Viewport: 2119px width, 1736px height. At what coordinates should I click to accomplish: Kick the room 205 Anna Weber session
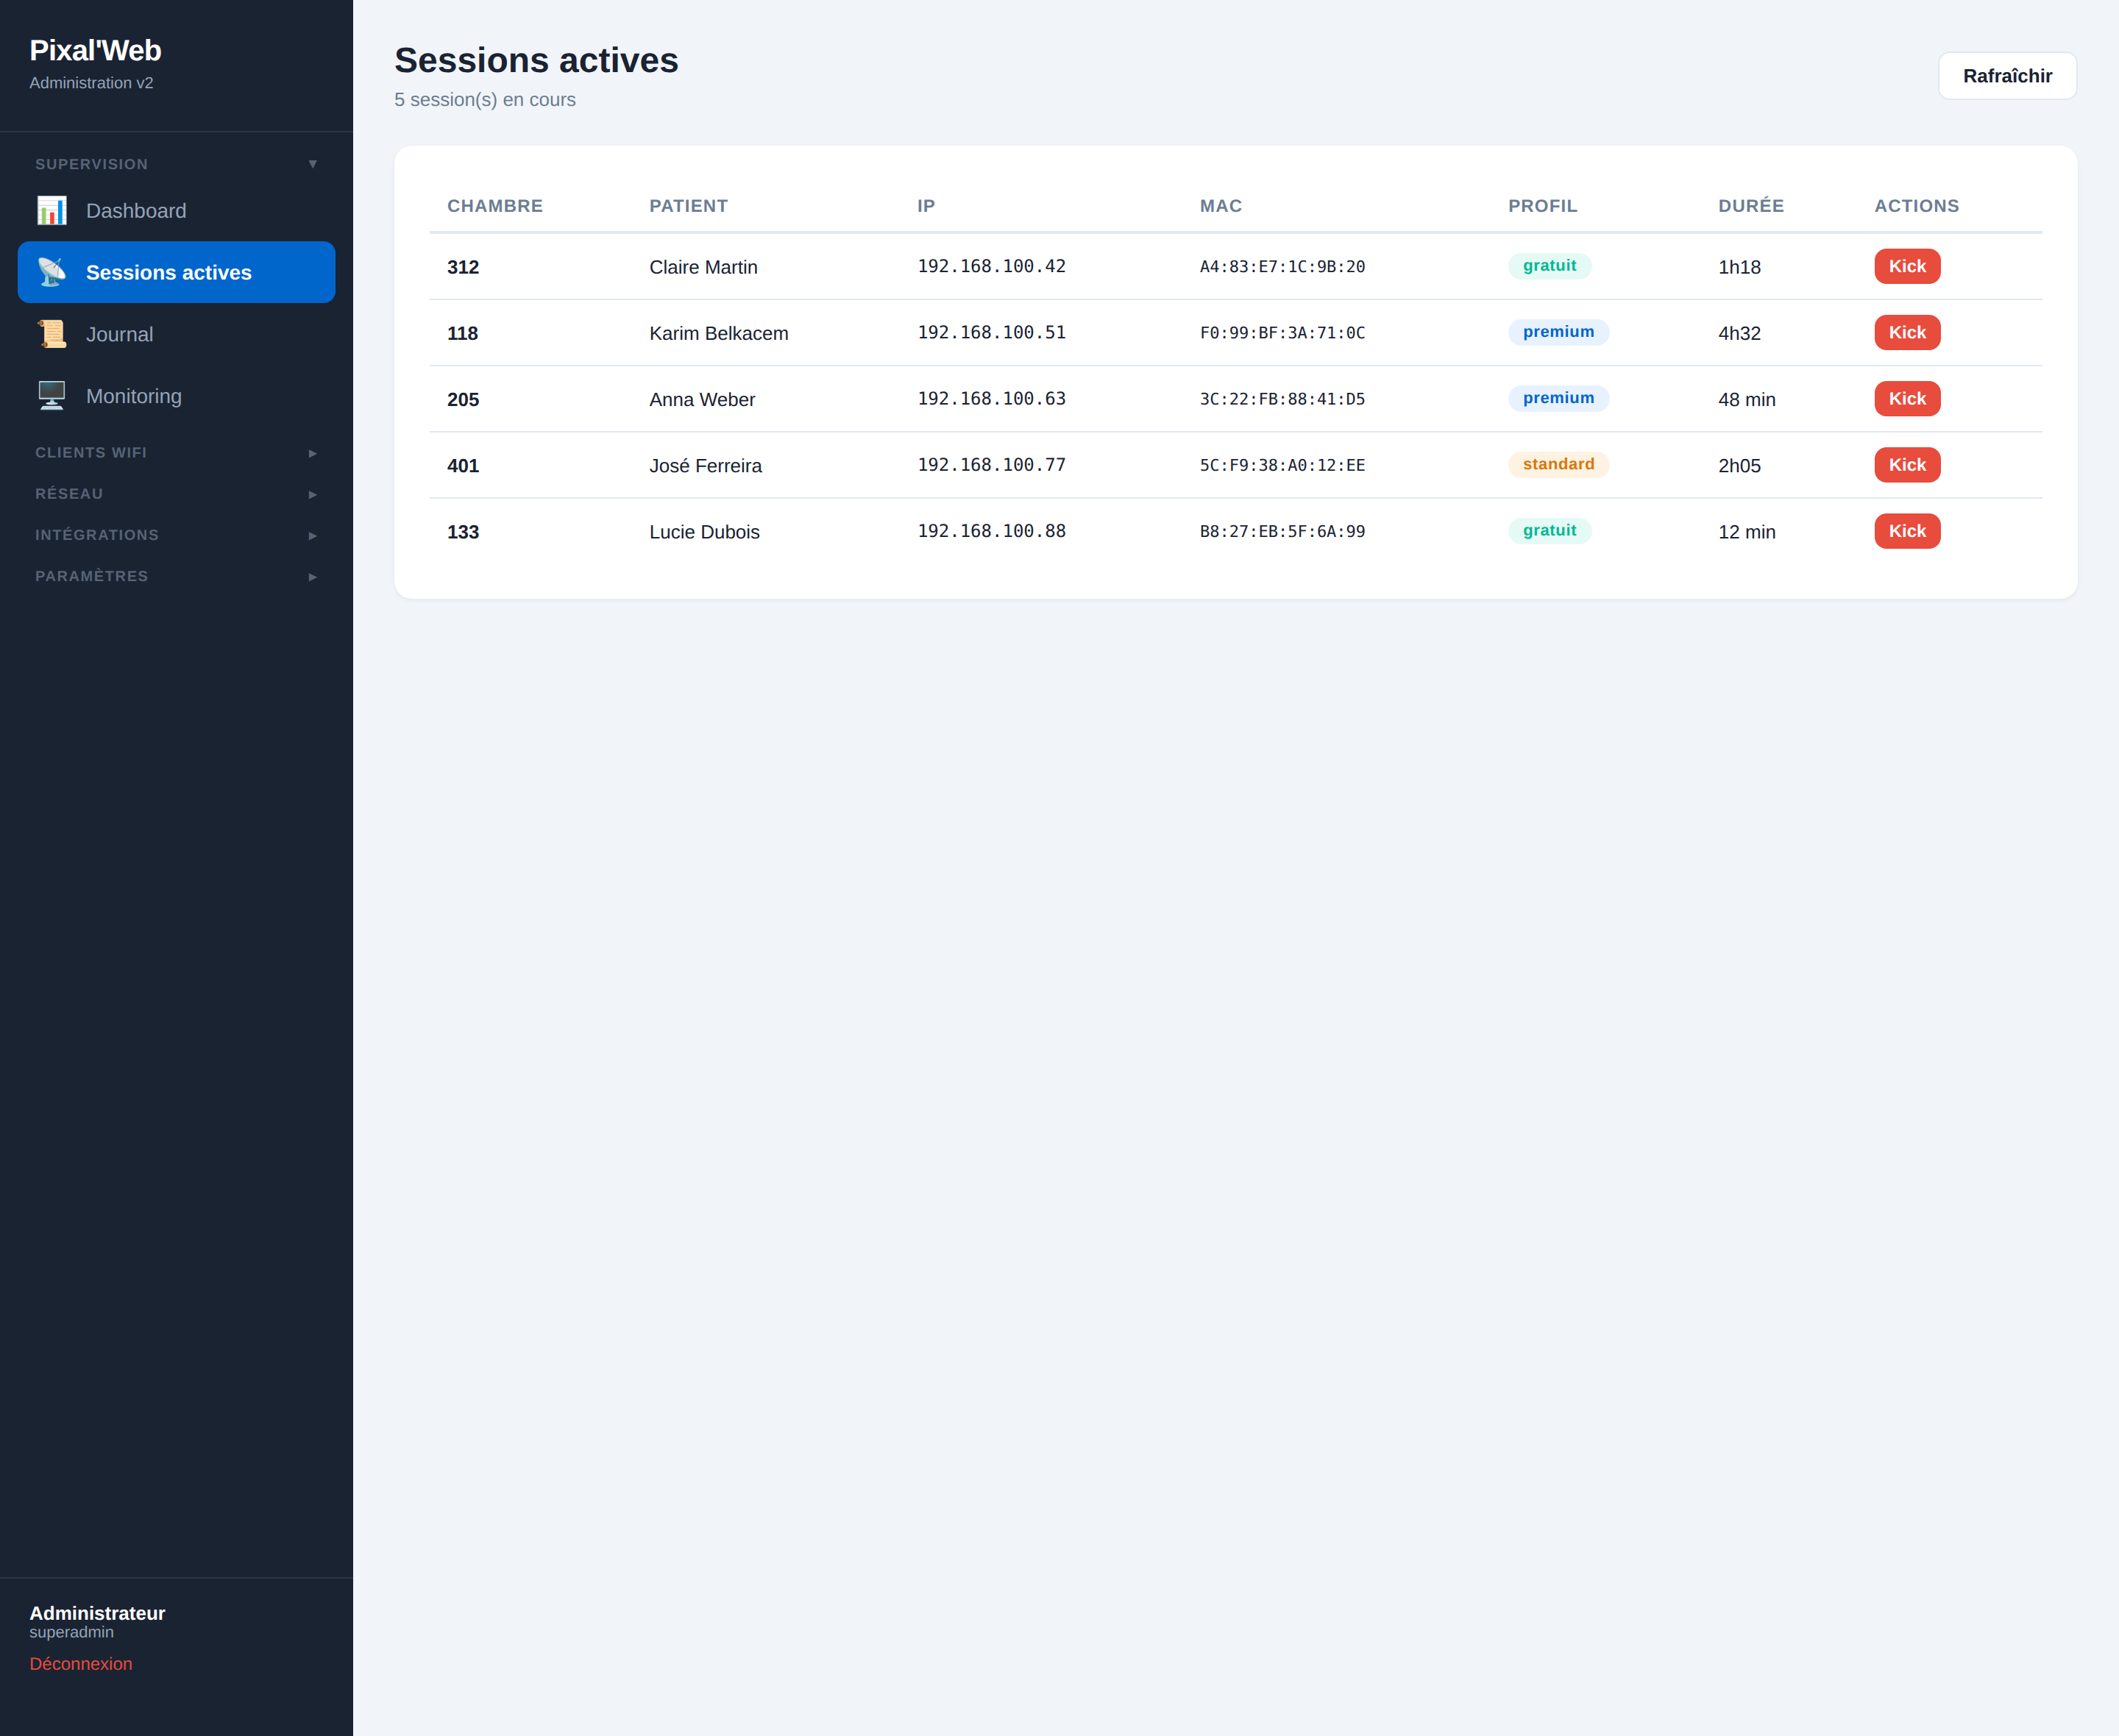tap(1907, 399)
